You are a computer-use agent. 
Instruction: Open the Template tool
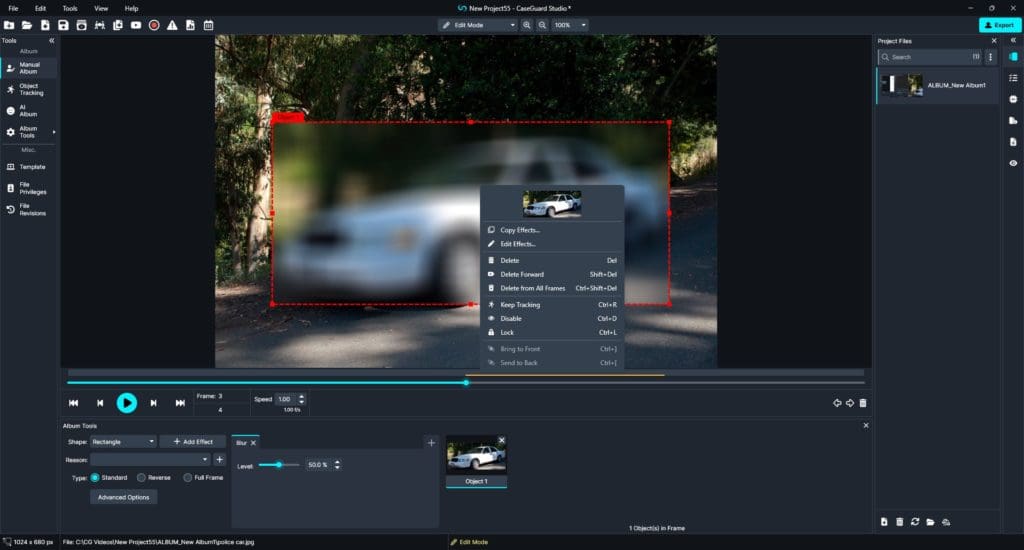[x=27, y=167]
